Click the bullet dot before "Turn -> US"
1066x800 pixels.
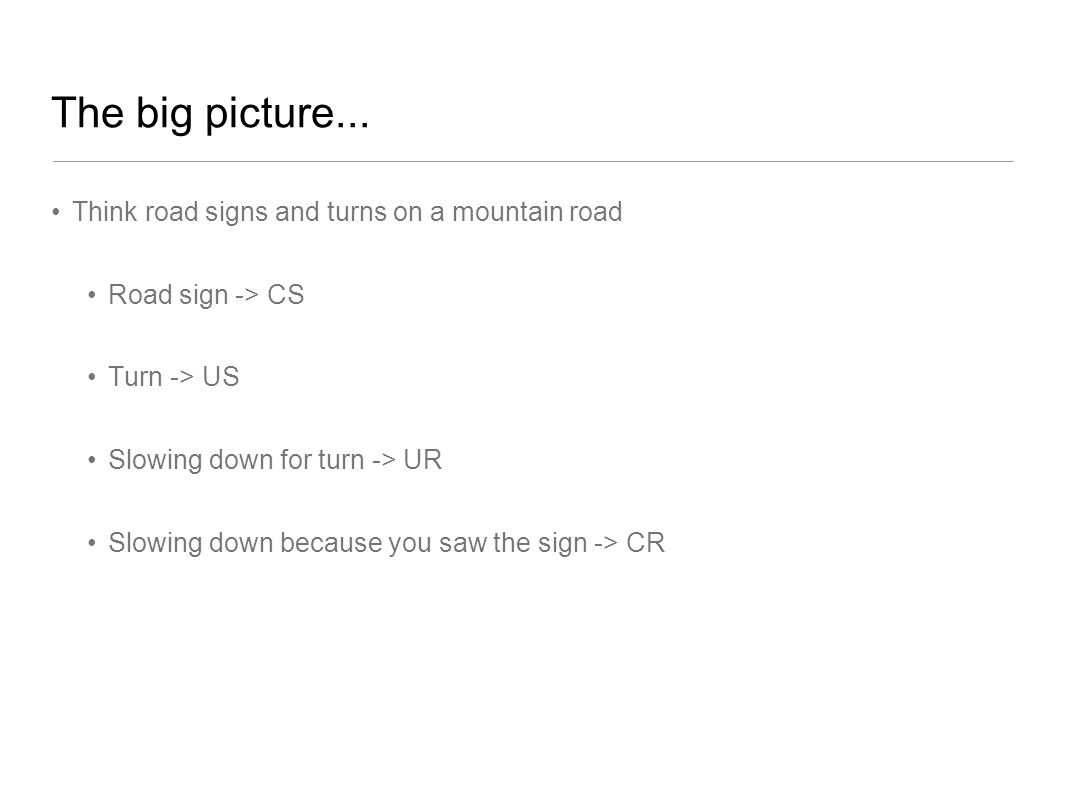[x=92, y=377]
